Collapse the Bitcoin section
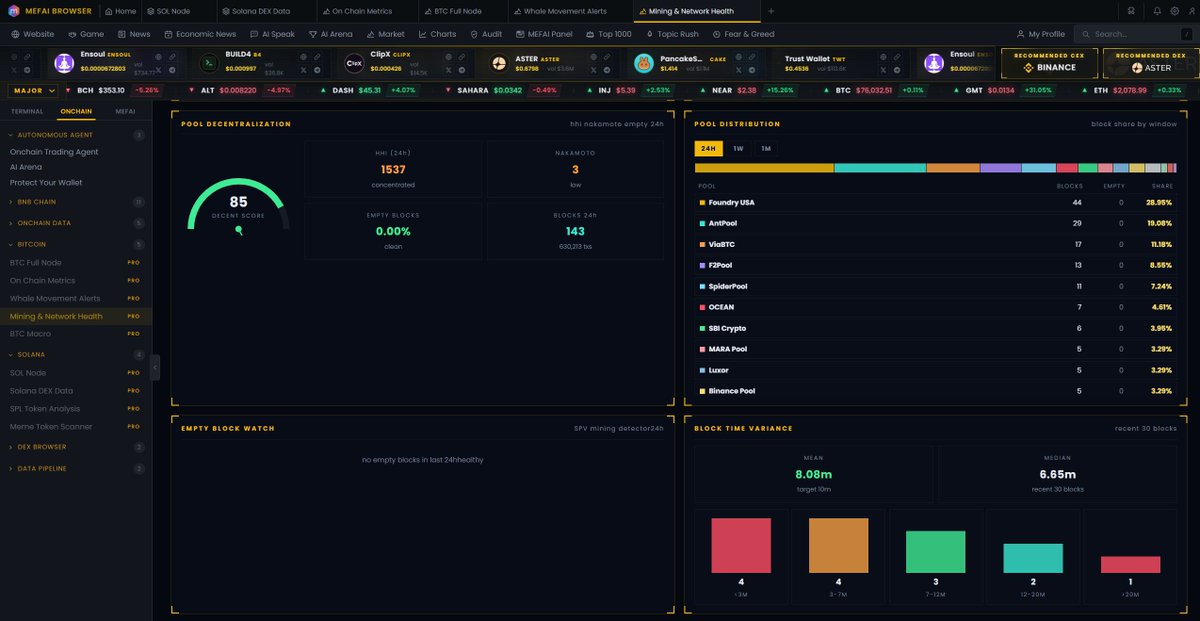This screenshot has width=1200, height=621. coord(75,244)
